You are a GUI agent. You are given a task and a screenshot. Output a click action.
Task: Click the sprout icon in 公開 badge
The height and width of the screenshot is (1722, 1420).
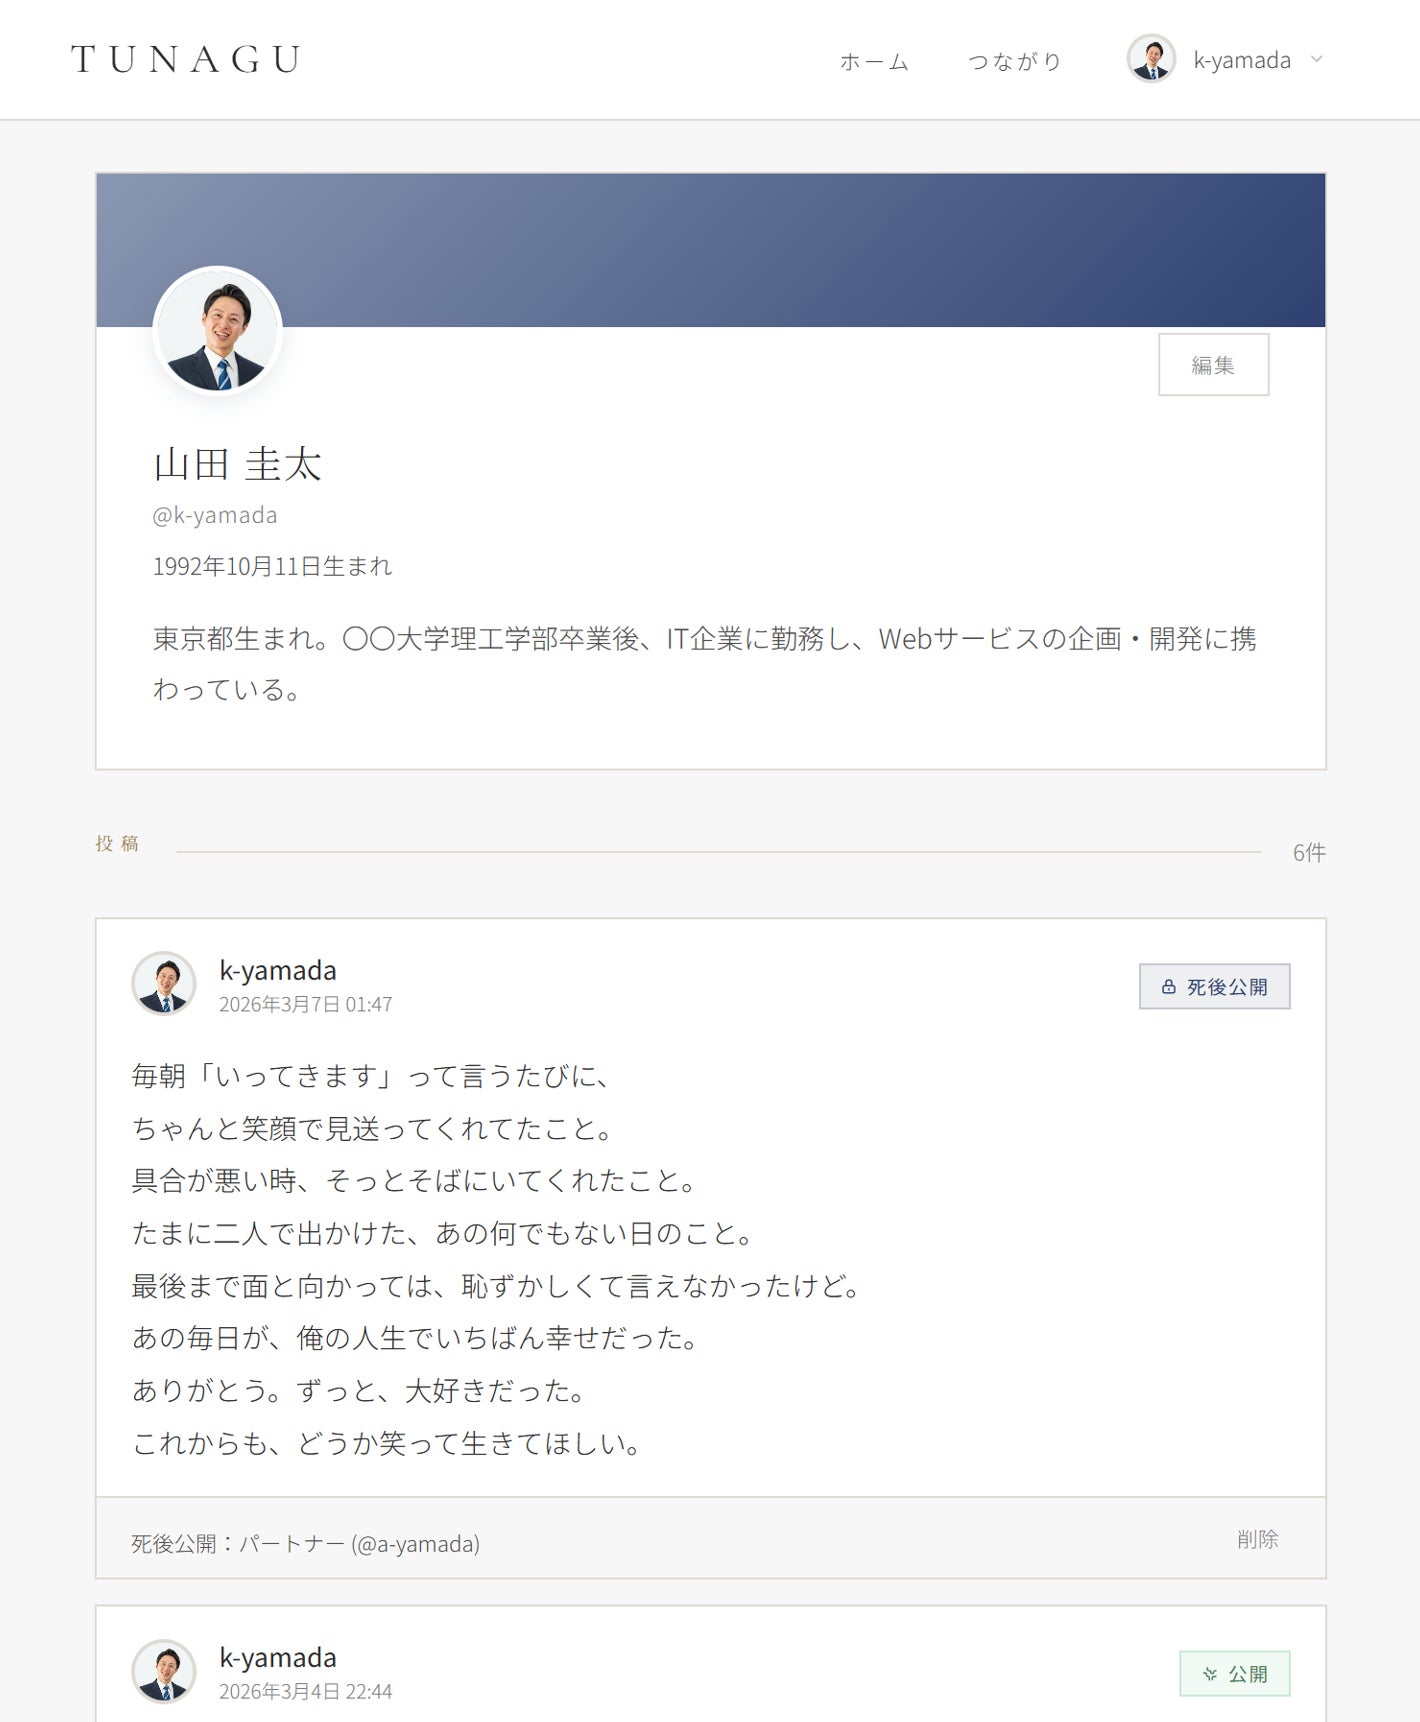click(1210, 1673)
